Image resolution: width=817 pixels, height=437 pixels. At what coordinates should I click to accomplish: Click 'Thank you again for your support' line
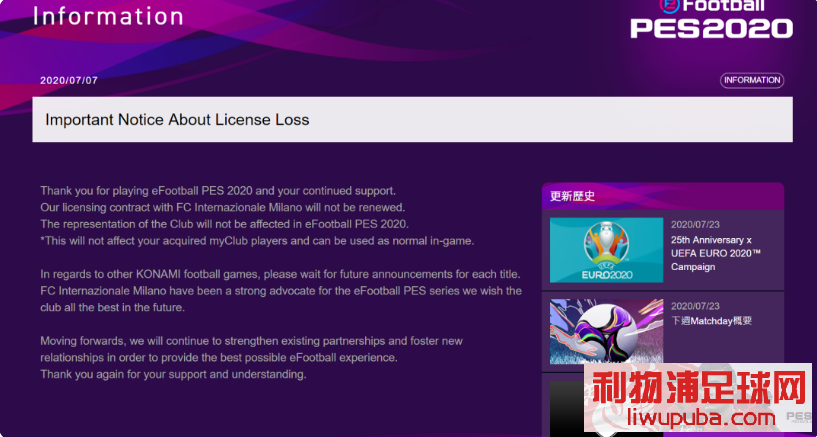tap(174, 374)
